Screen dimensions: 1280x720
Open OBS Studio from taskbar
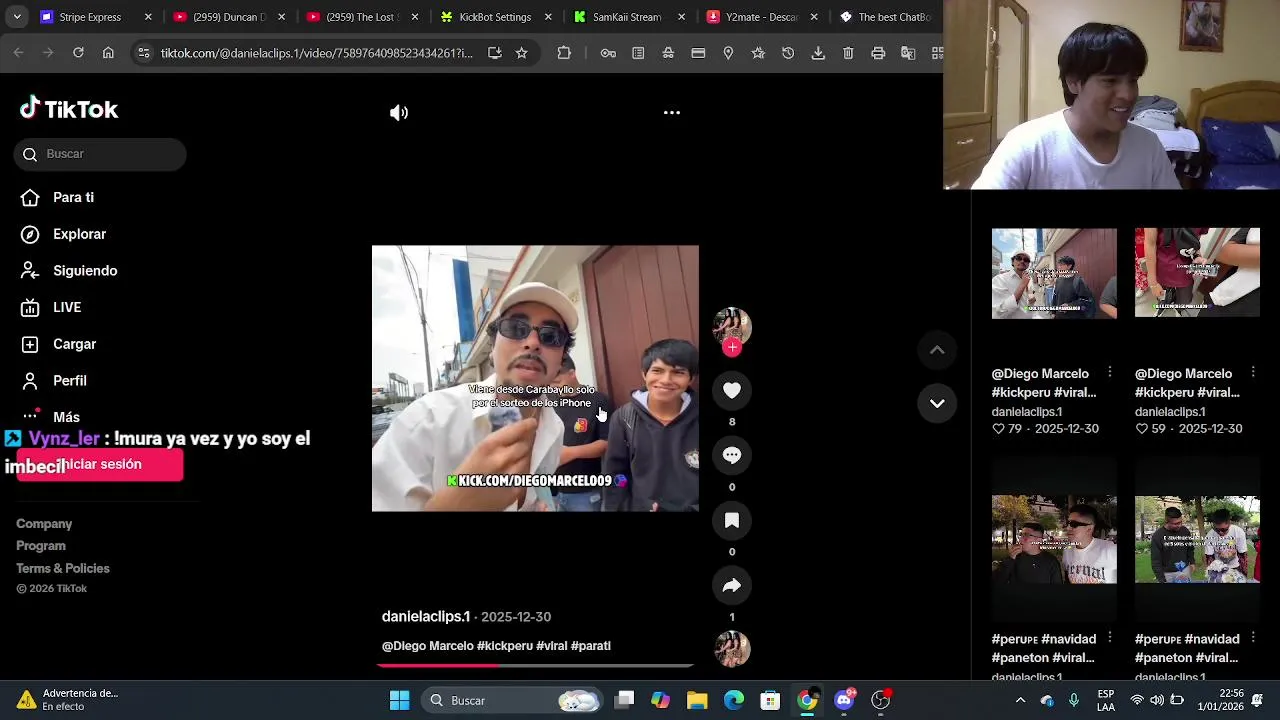tap(880, 700)
